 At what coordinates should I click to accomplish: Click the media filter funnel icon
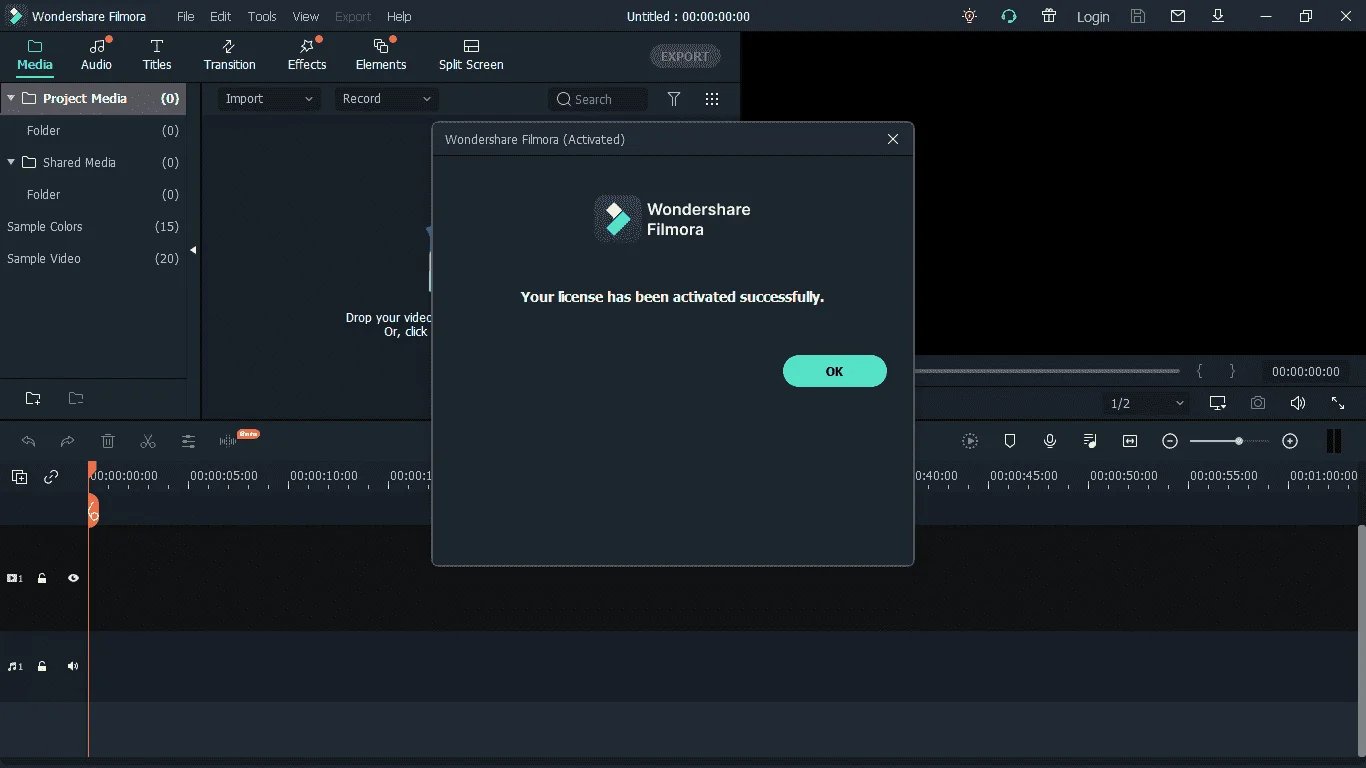(x=674, y=99)
